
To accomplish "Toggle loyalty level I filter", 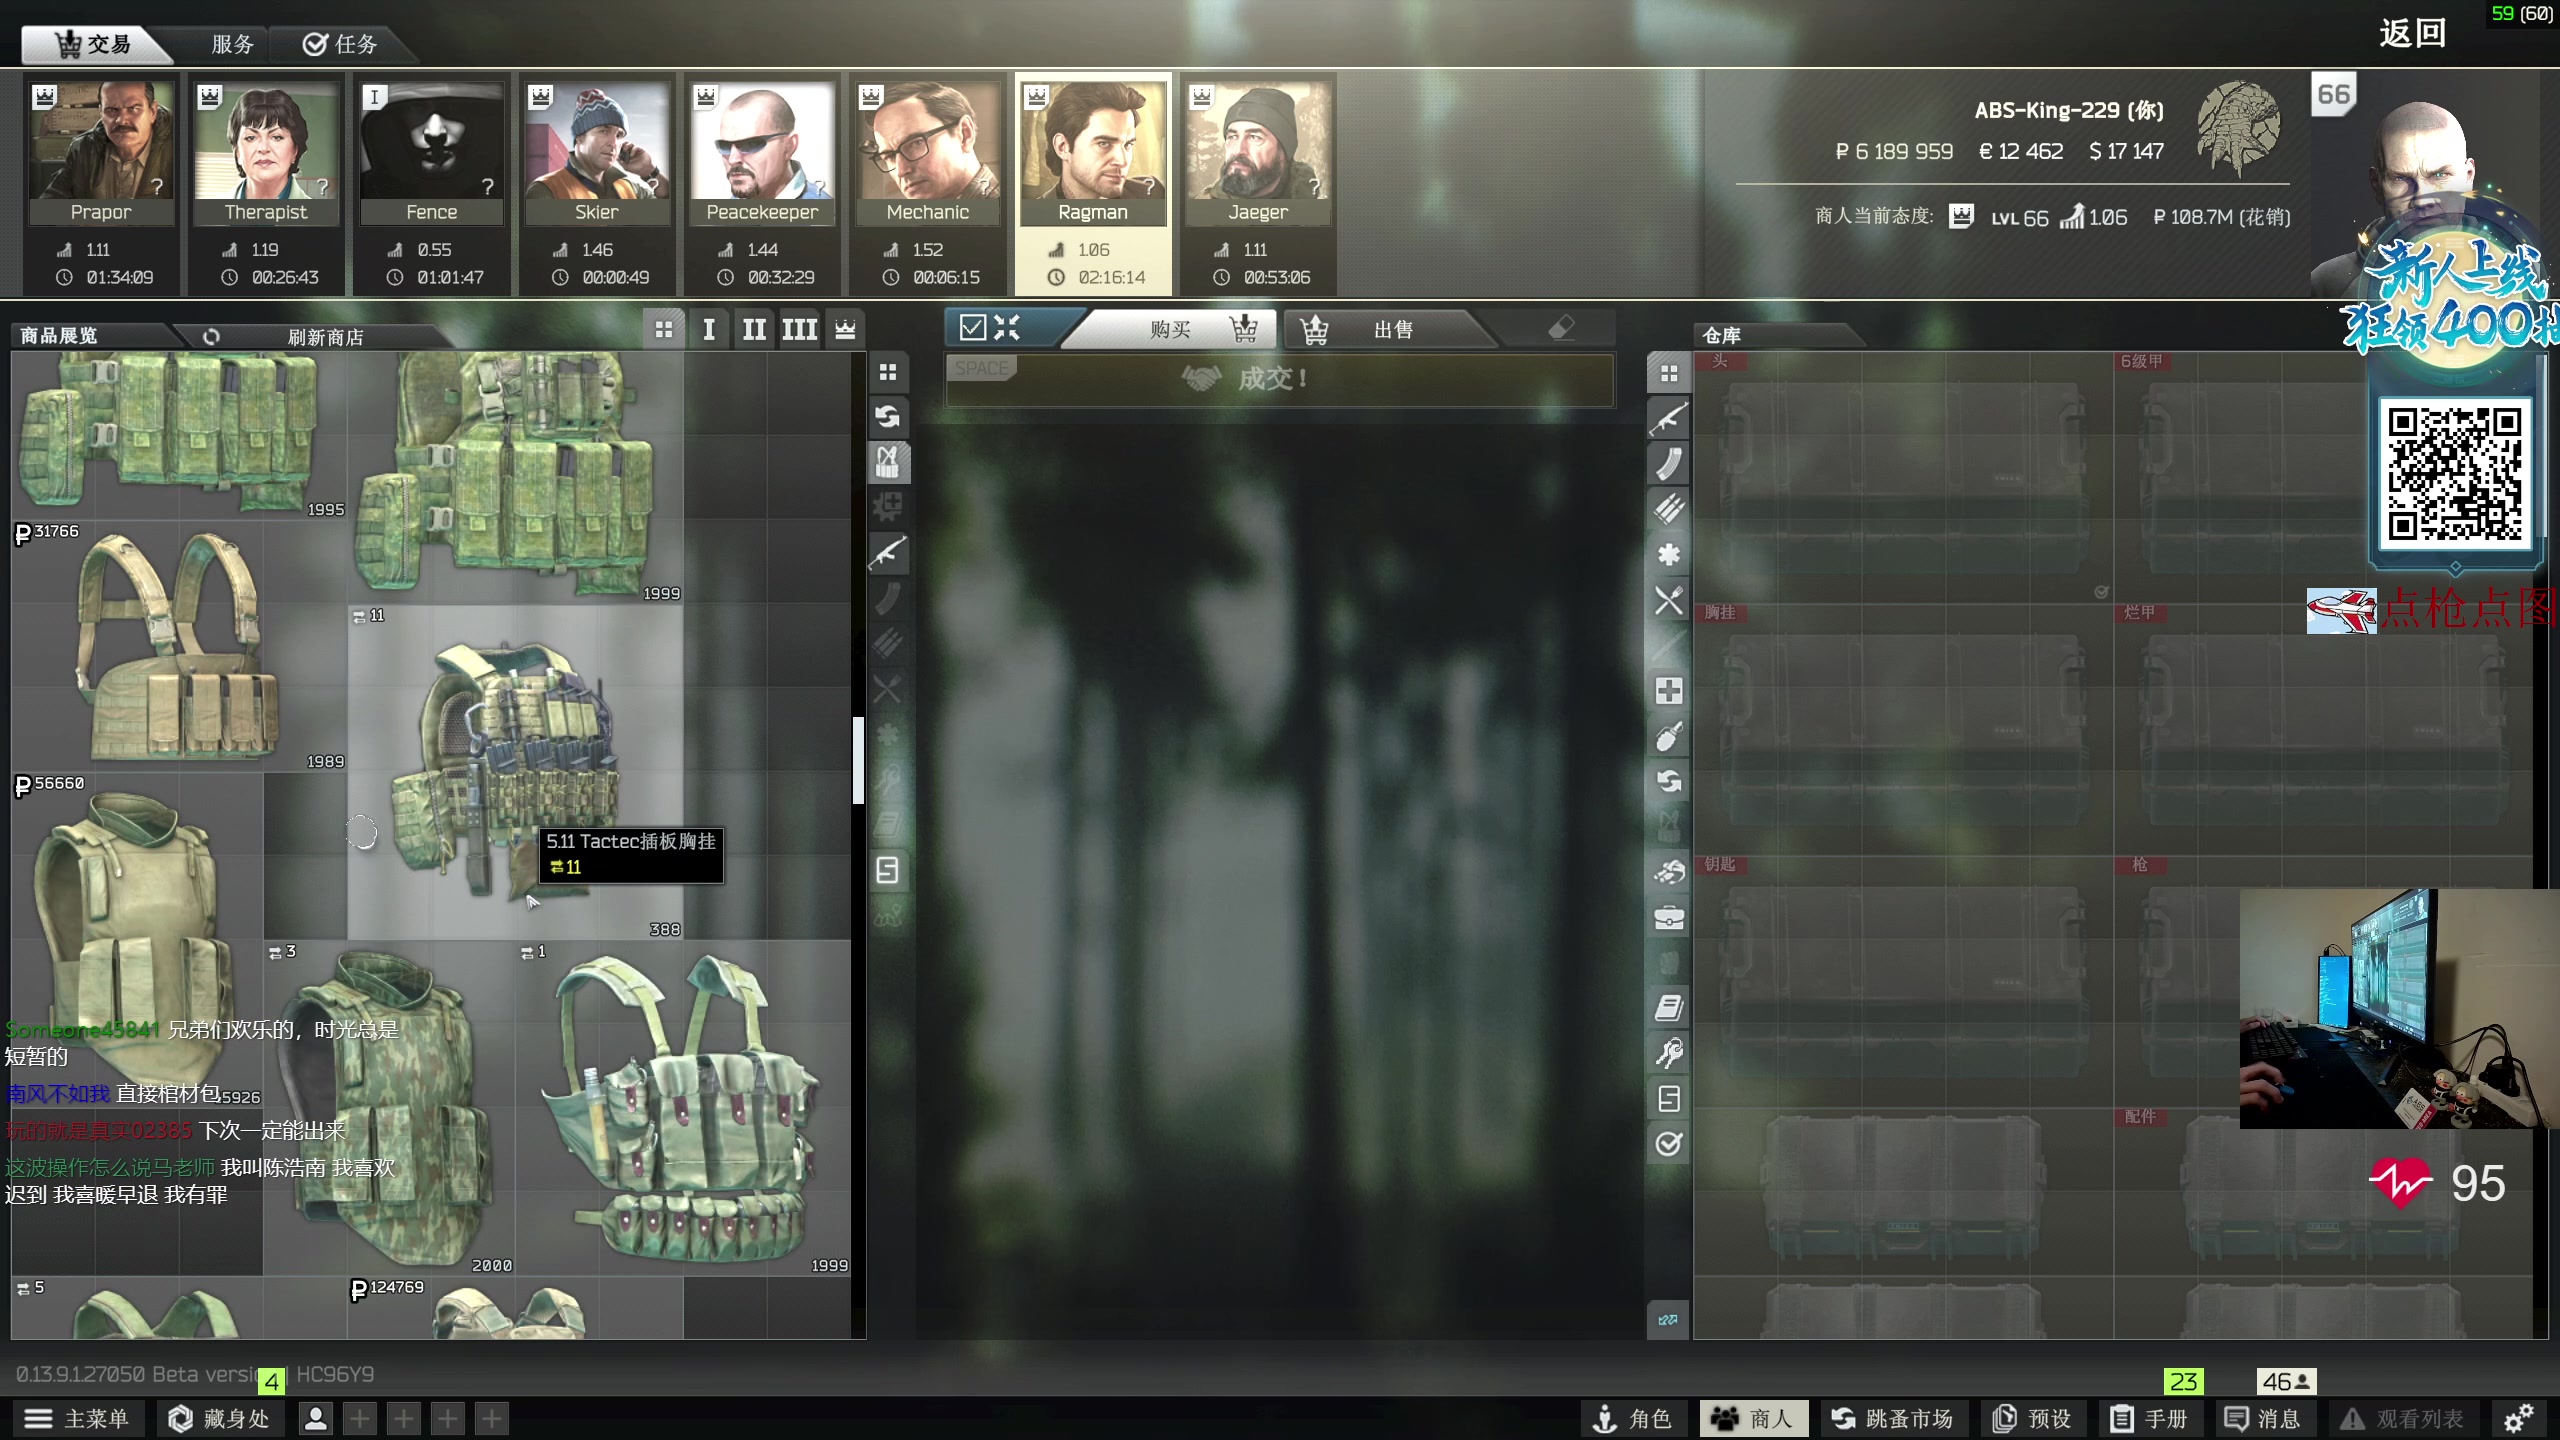I will point(709,329).
